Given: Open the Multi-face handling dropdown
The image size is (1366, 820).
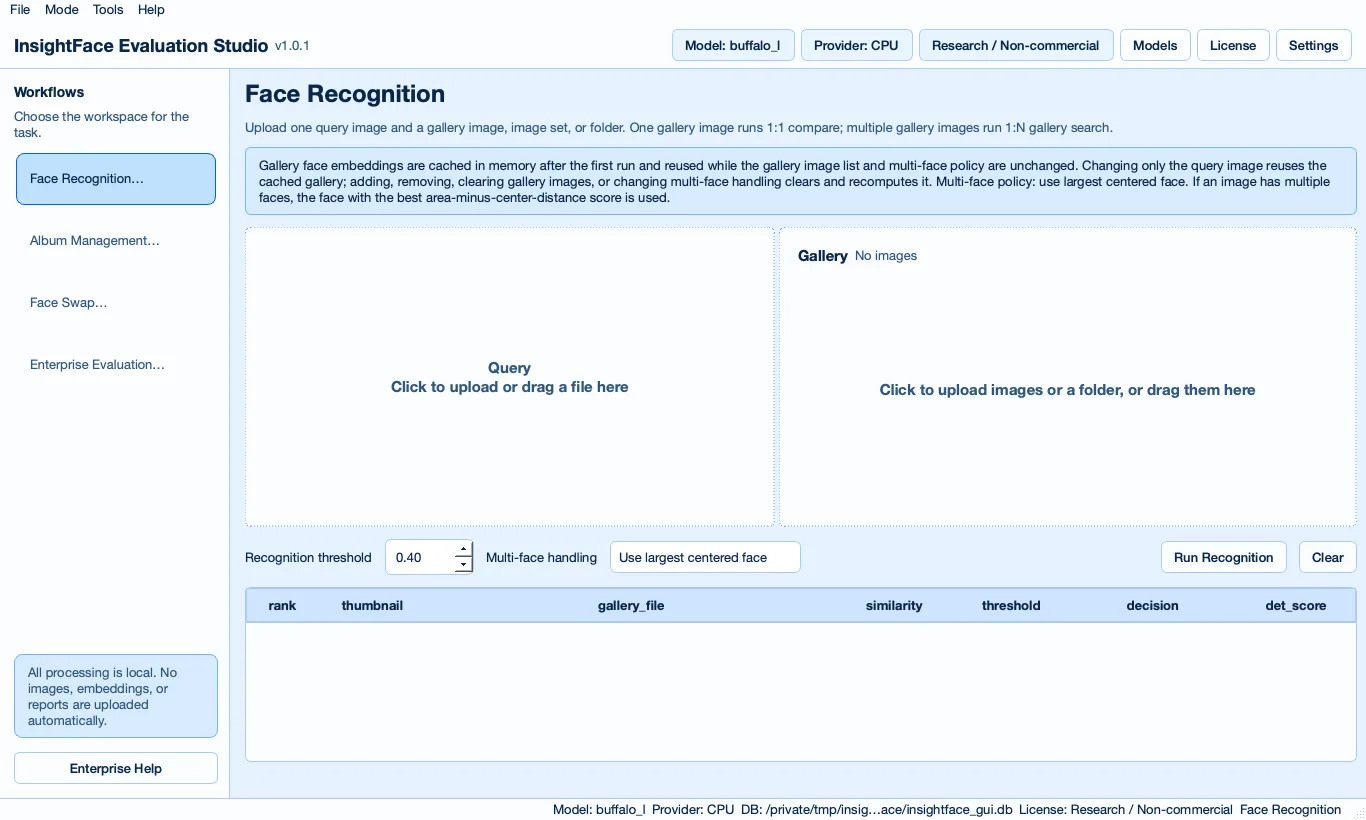Looking at the screenshot, I should (x=705, y=558).
